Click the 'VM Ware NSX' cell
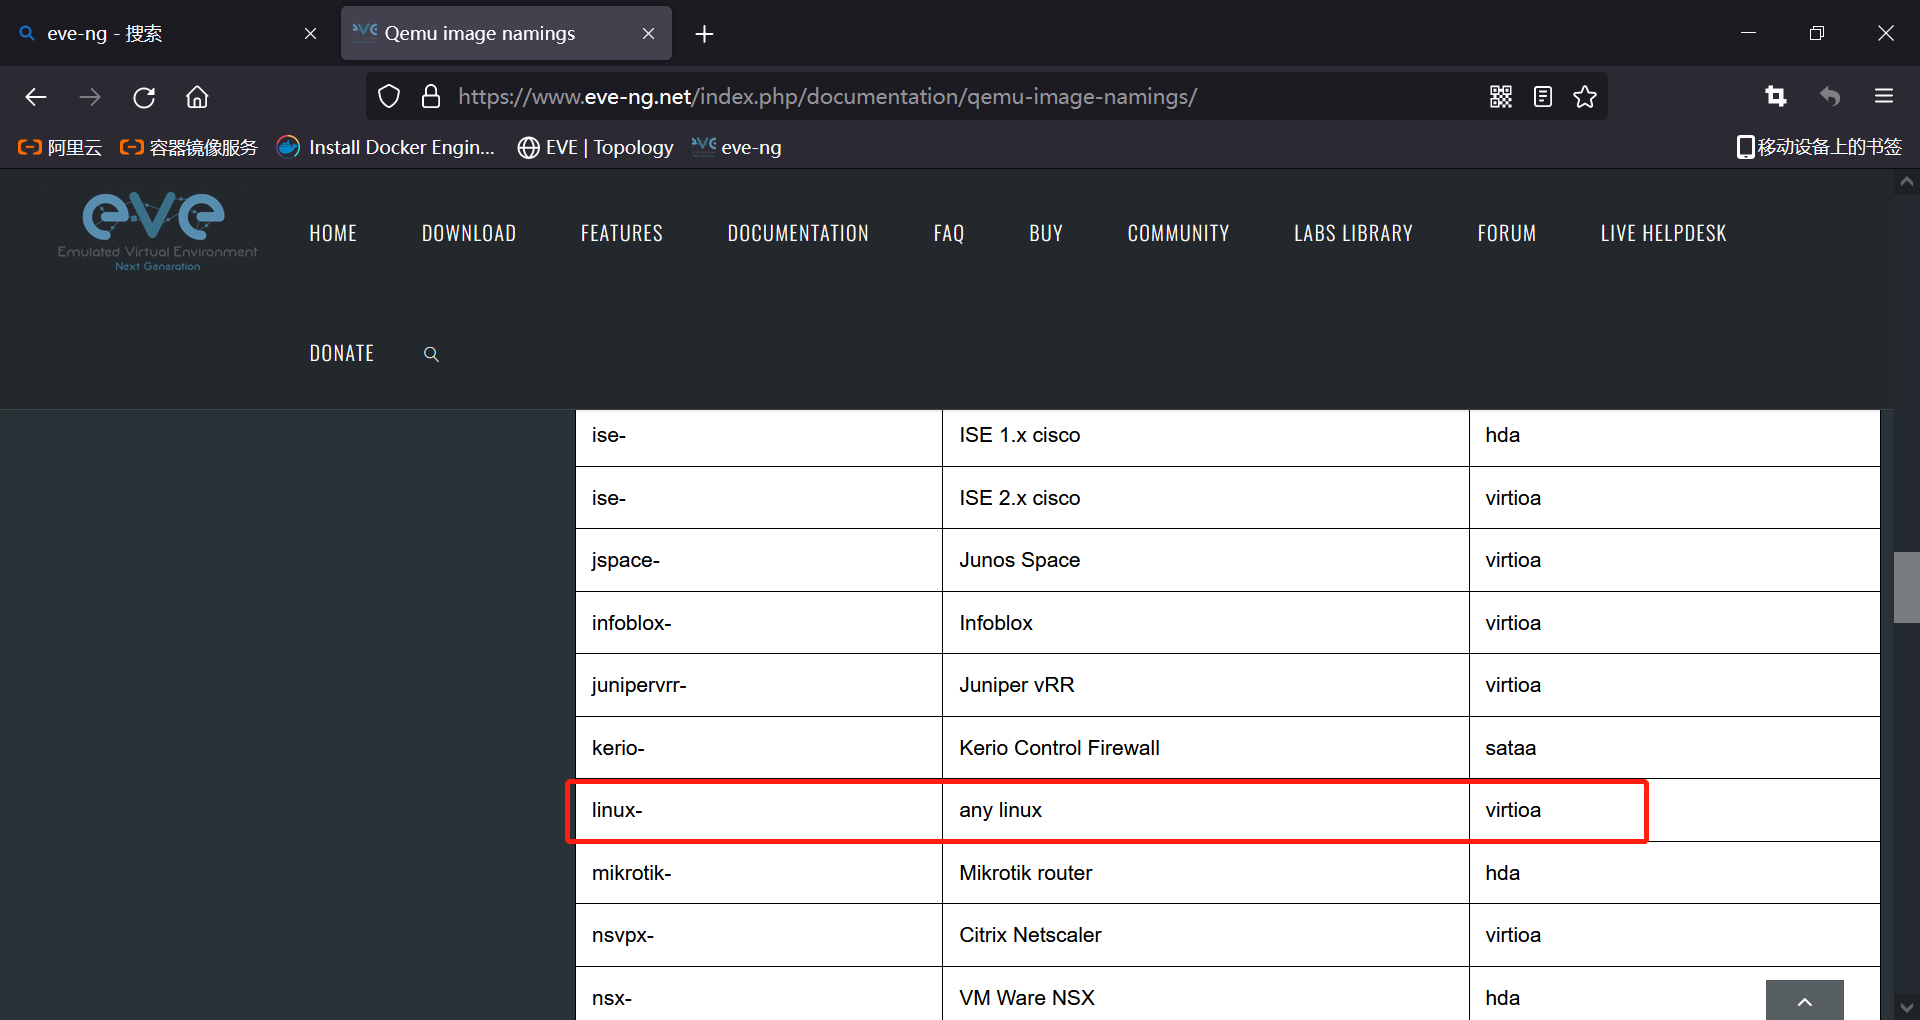Viewport: 1920px width, 1020px height. [x=1206, y=994]
